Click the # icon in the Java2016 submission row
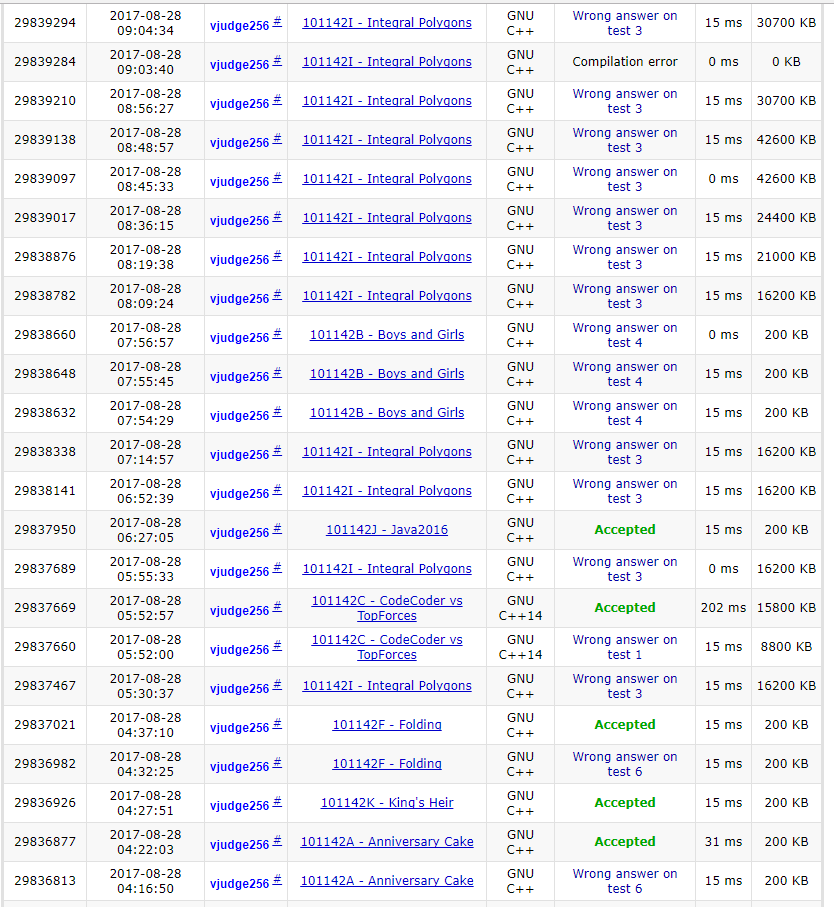The height and width of the screenshot is (907, 834). pyautogui.click(x=277, y=529)
